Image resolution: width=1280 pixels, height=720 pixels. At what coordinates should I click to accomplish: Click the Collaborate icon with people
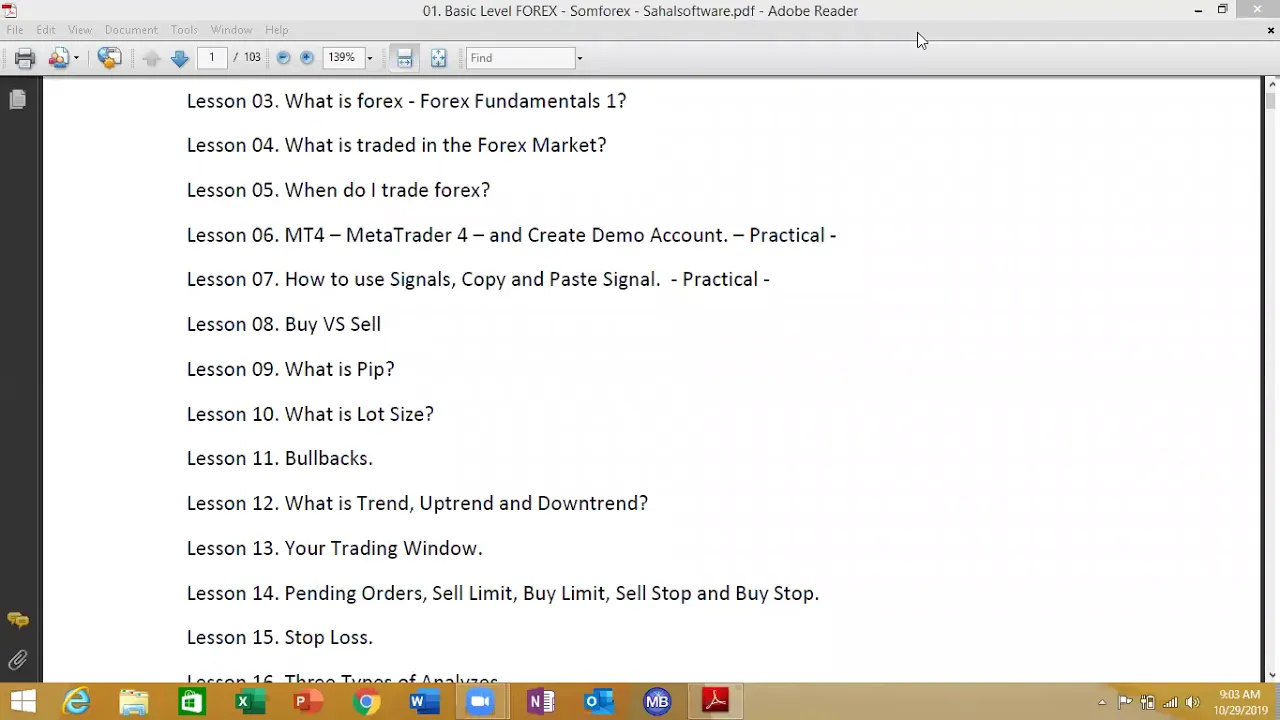(58, 58)
